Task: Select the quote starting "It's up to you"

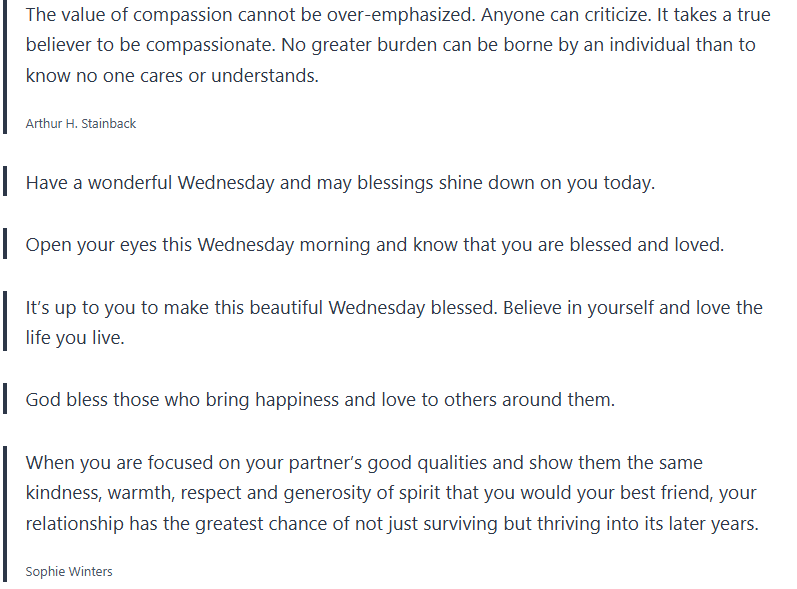Action: point(394,322)
